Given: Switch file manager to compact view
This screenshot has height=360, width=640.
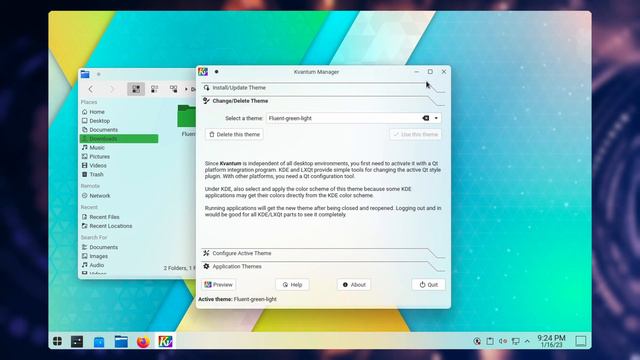Looking at the screenshot, I should pyautogui.click(x=154, y=89).
